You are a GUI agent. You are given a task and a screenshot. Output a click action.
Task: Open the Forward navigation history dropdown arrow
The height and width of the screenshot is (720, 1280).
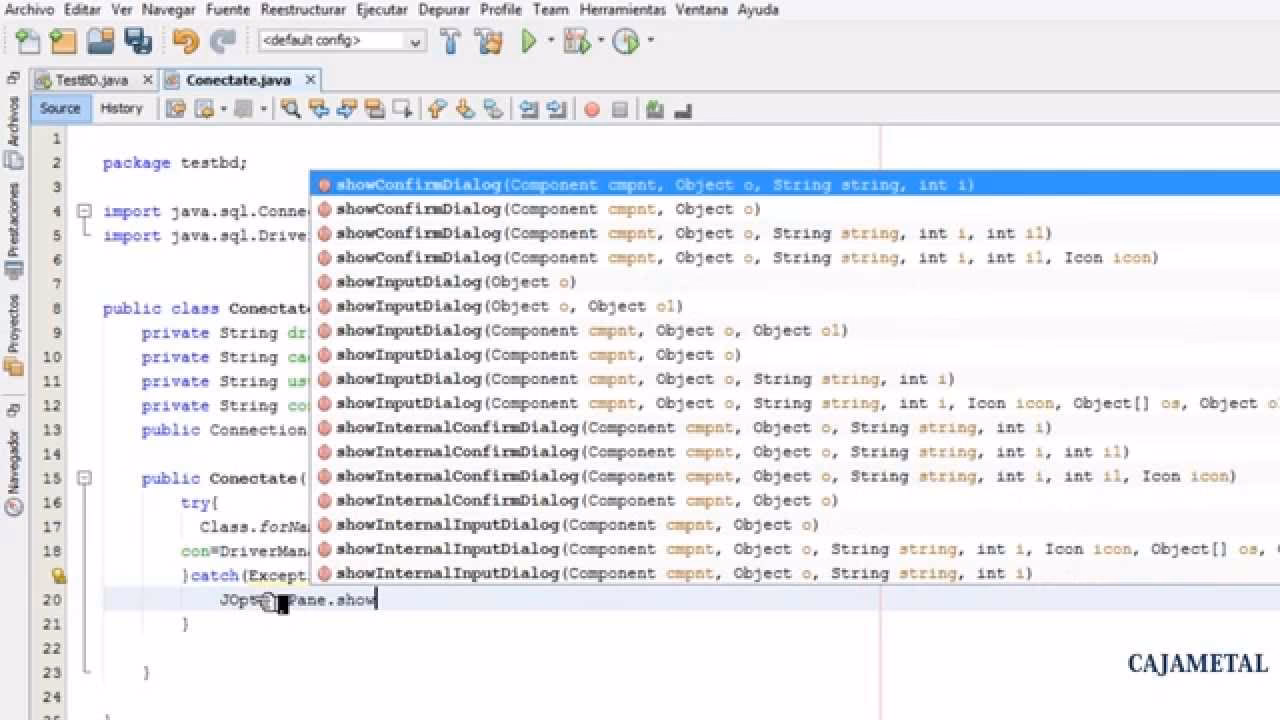(x=264, y=109)
